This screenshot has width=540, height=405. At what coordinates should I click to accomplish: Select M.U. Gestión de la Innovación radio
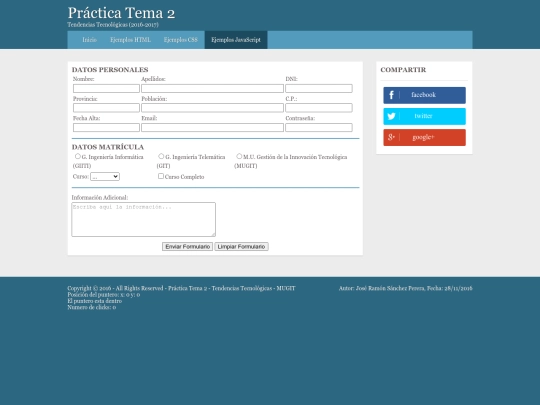(239, 156)
